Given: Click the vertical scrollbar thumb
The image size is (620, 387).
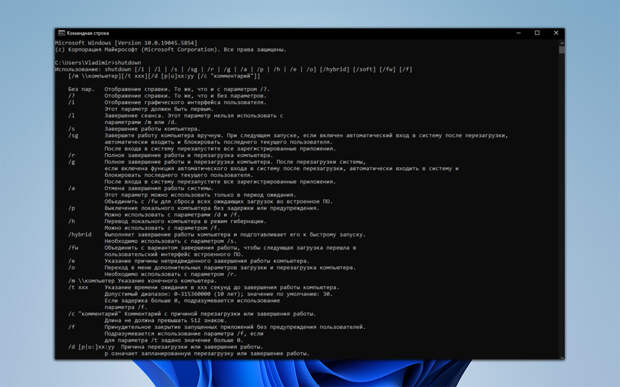Looking at the screenshot, I should coord(562,50).
